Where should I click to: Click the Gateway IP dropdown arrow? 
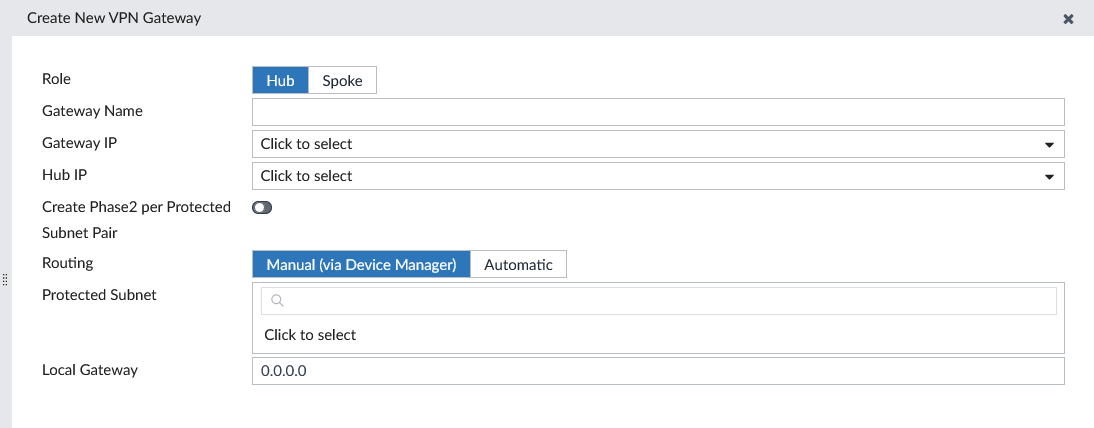(x=1049, y=144)
